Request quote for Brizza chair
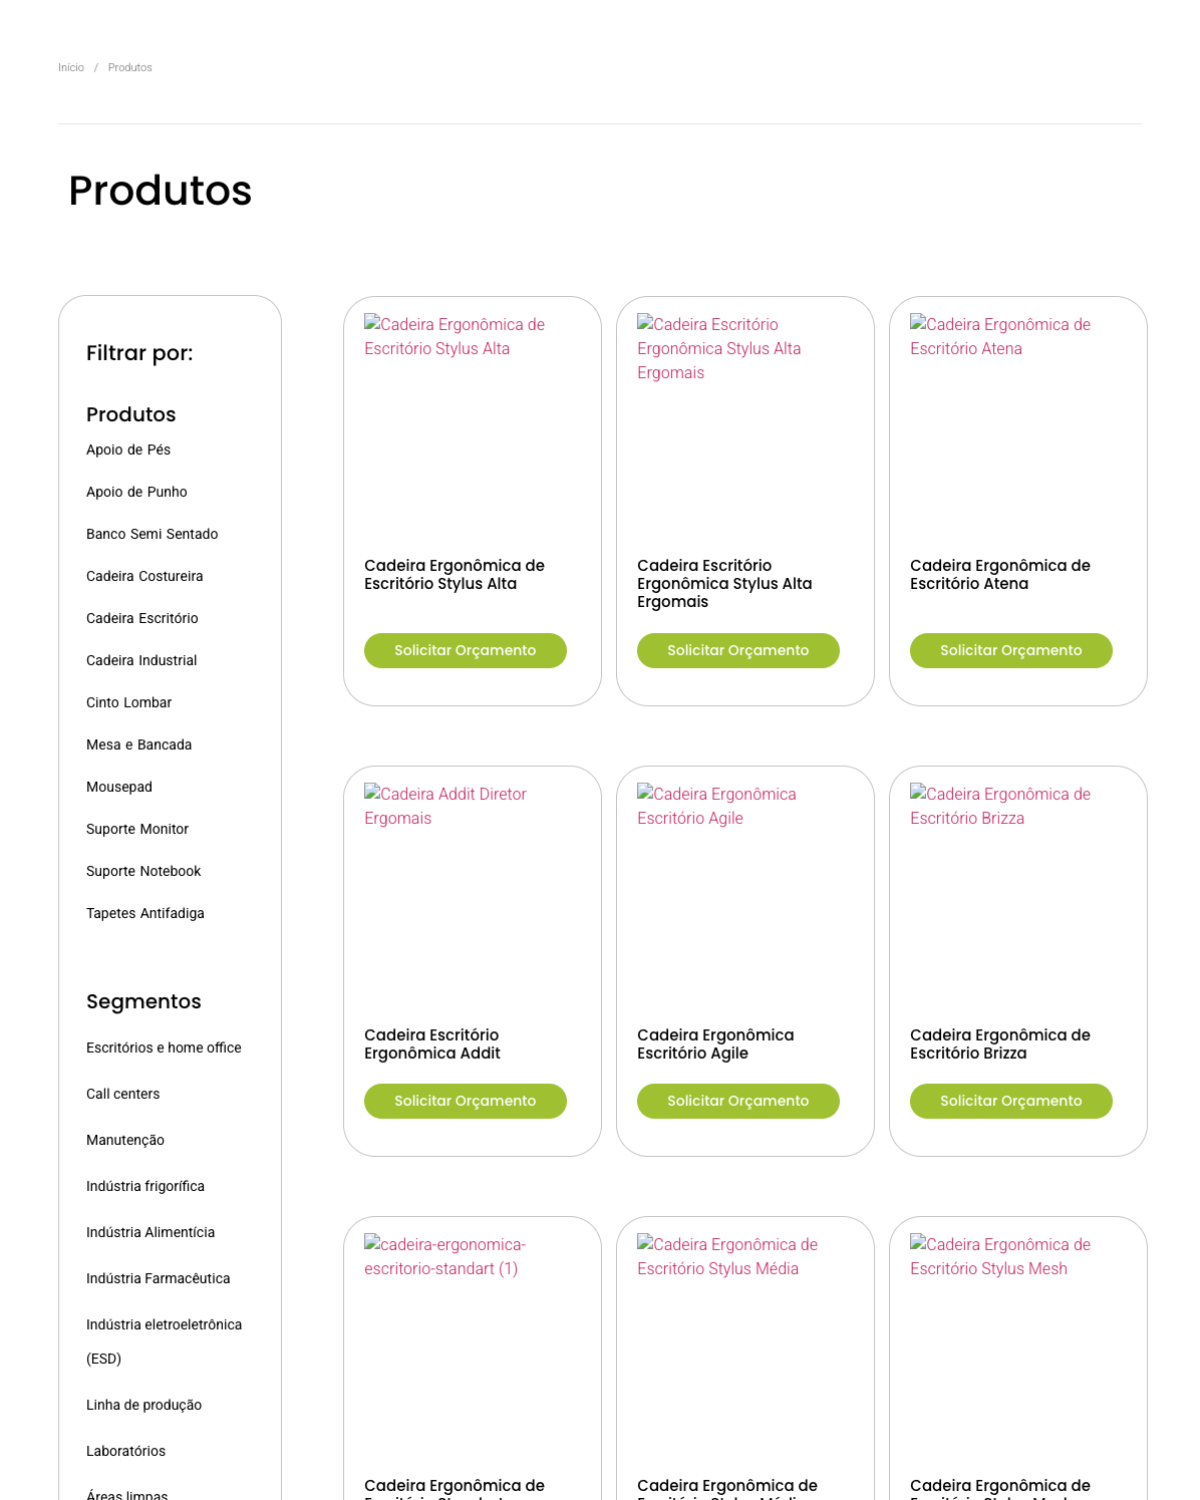 click(1011, 1101)
